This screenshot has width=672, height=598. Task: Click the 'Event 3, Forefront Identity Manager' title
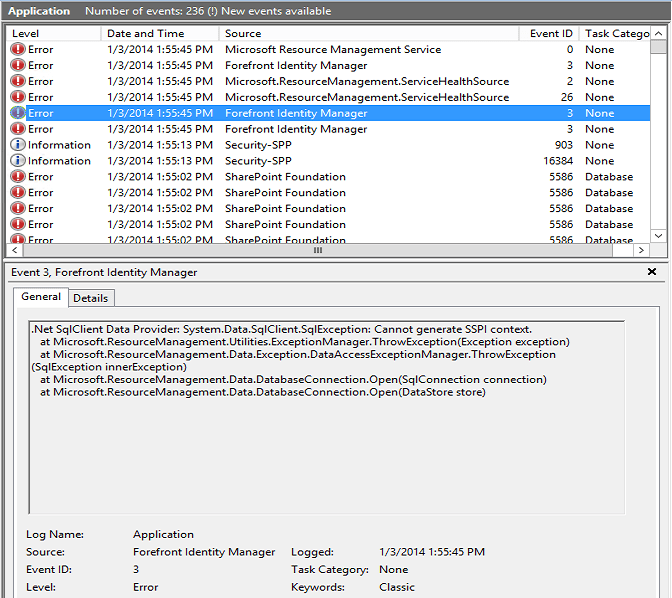[104, 272]
